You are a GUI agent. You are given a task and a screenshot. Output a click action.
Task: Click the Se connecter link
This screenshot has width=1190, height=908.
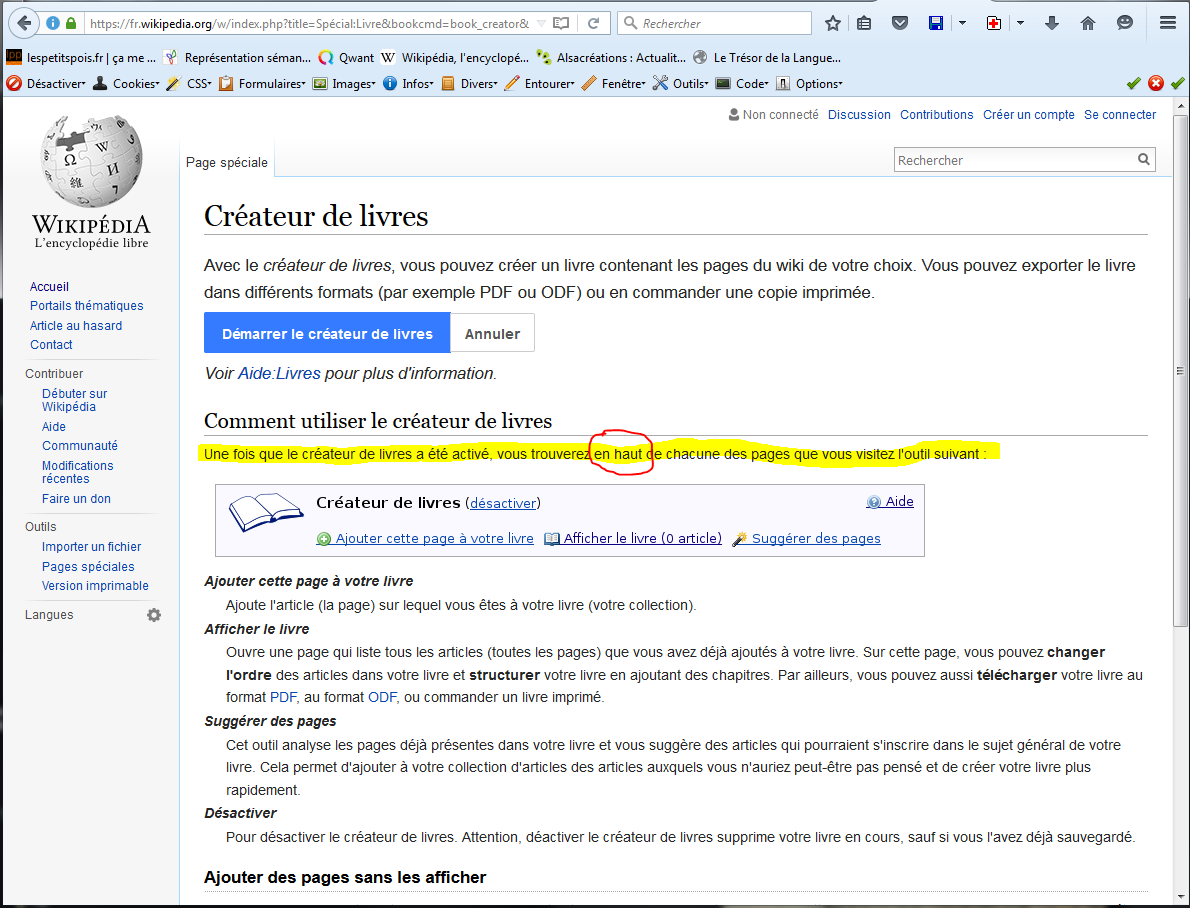[x=1120, y=115]
